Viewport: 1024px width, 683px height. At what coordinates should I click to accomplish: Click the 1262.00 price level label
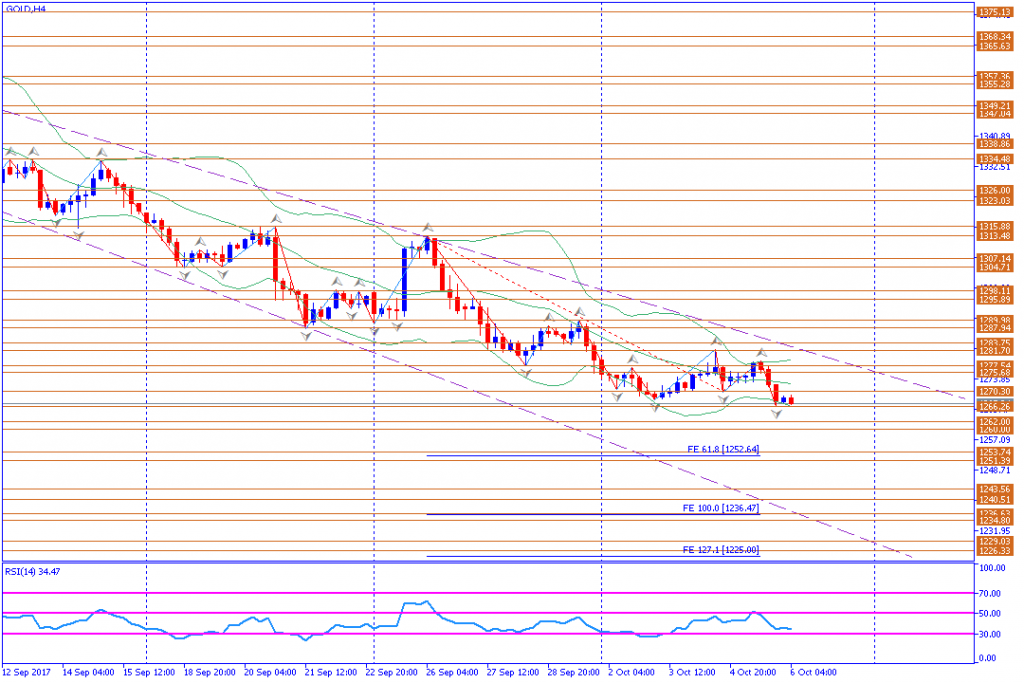(x=995, y=422)
